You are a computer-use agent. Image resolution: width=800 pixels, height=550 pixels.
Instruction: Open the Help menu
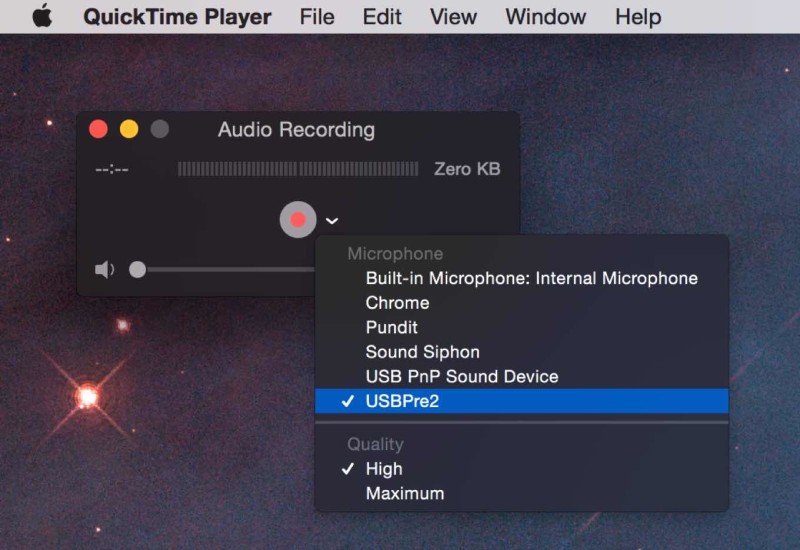638,17
